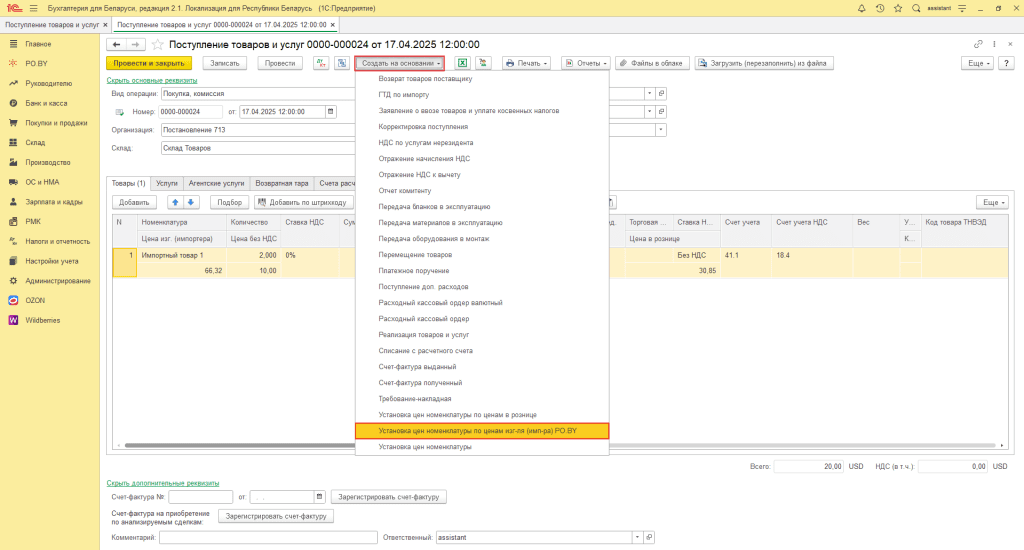Go back with the left arrow
Screen dimensions: 1024x550
click(x=116, y=44)
